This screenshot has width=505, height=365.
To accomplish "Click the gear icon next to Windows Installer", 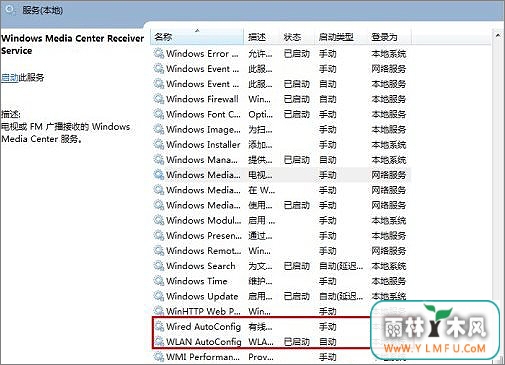I will pyautogui.click(x=159, y=144).
